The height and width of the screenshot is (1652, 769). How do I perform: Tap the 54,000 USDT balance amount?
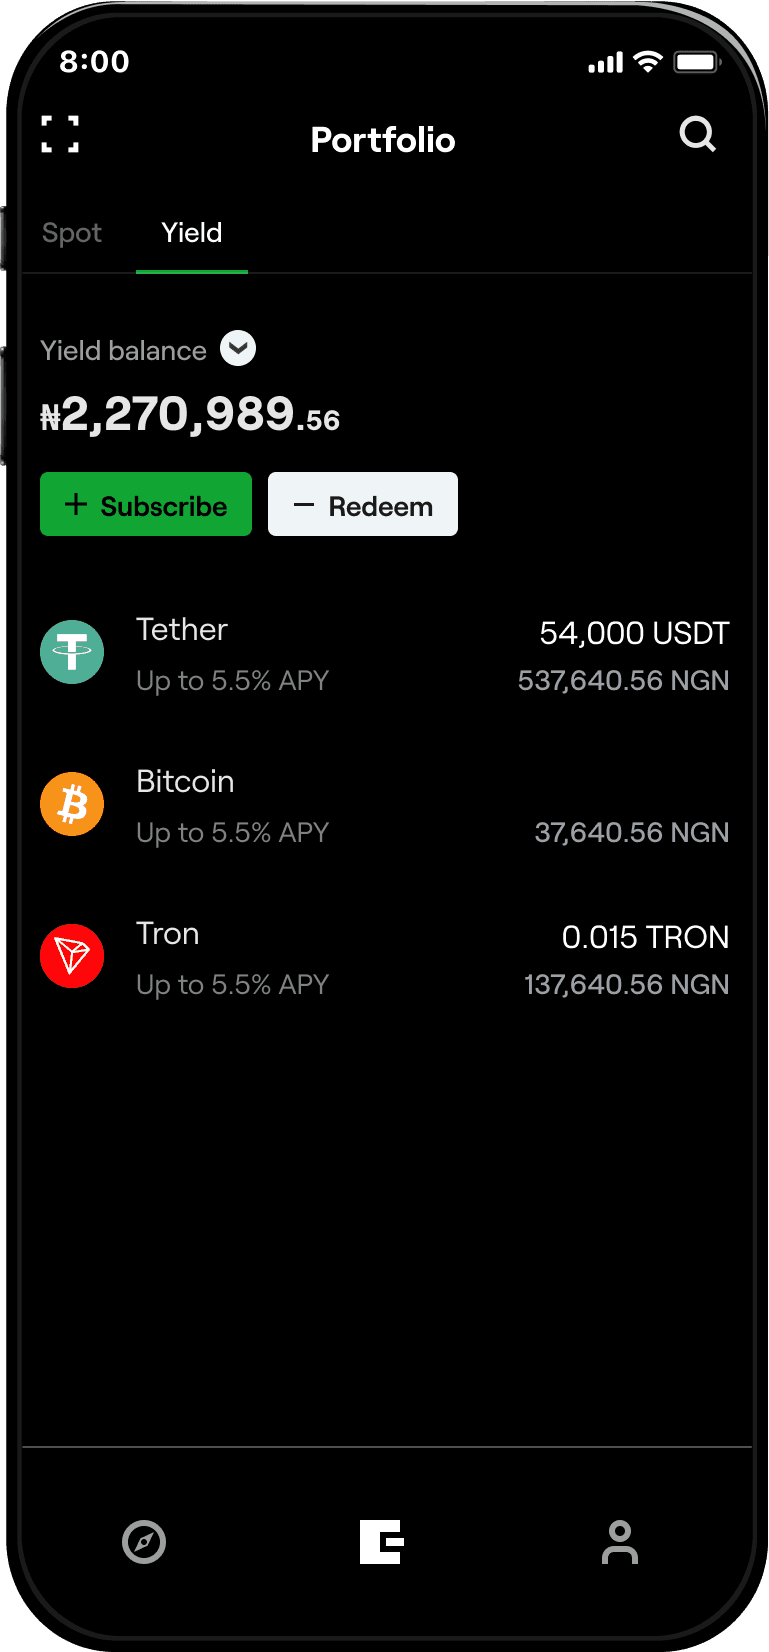634,633
